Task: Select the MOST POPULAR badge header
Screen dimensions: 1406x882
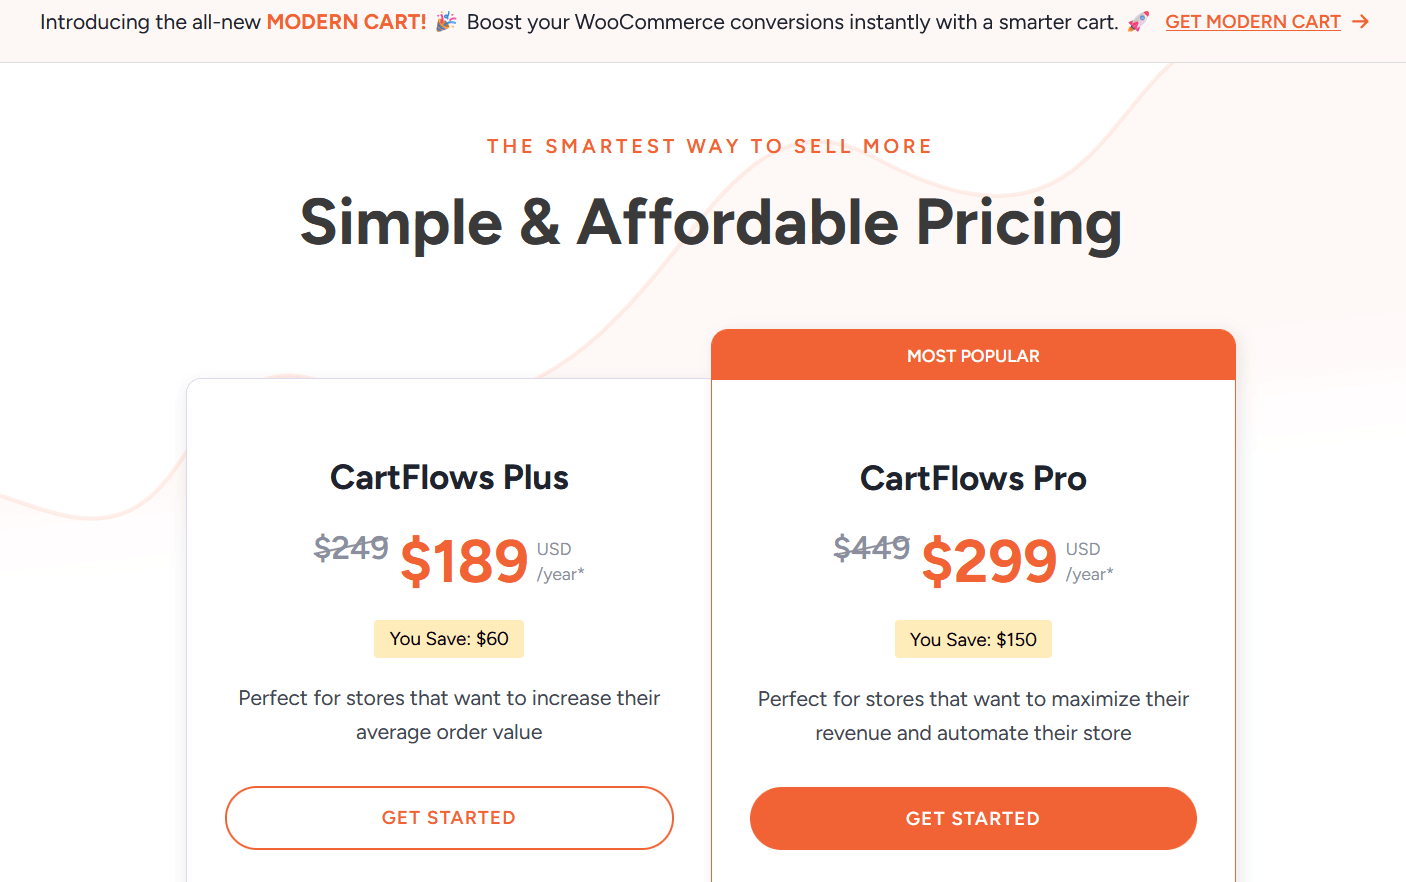Action: [x=973, y=356]
